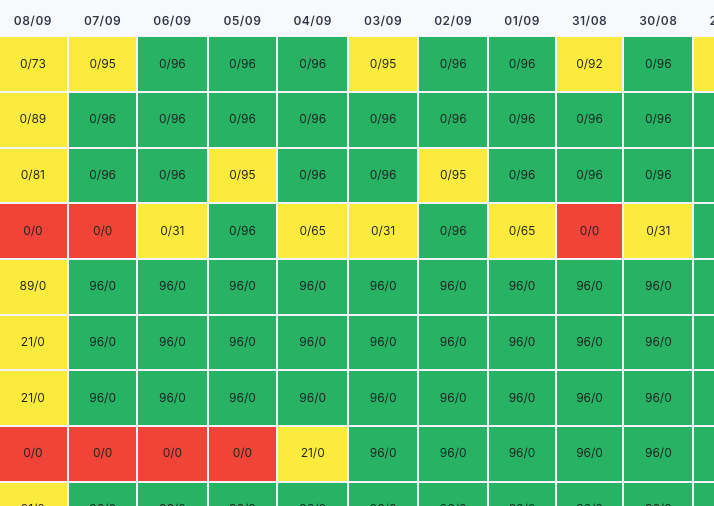Select the 0/65 cell in the 01/09 column
Viewport: 714px width, 506px height.
[x=522, y=231]
